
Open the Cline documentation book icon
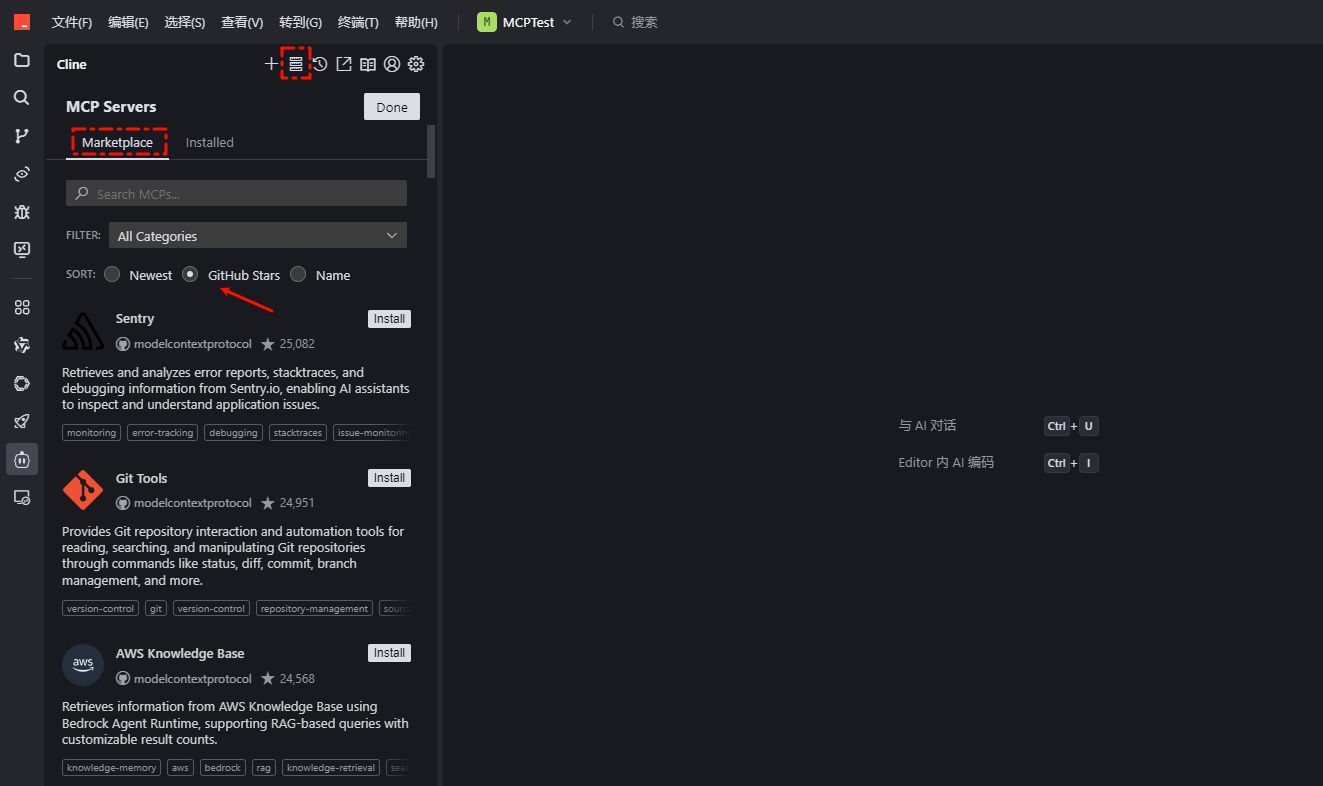tap(368, 64)
